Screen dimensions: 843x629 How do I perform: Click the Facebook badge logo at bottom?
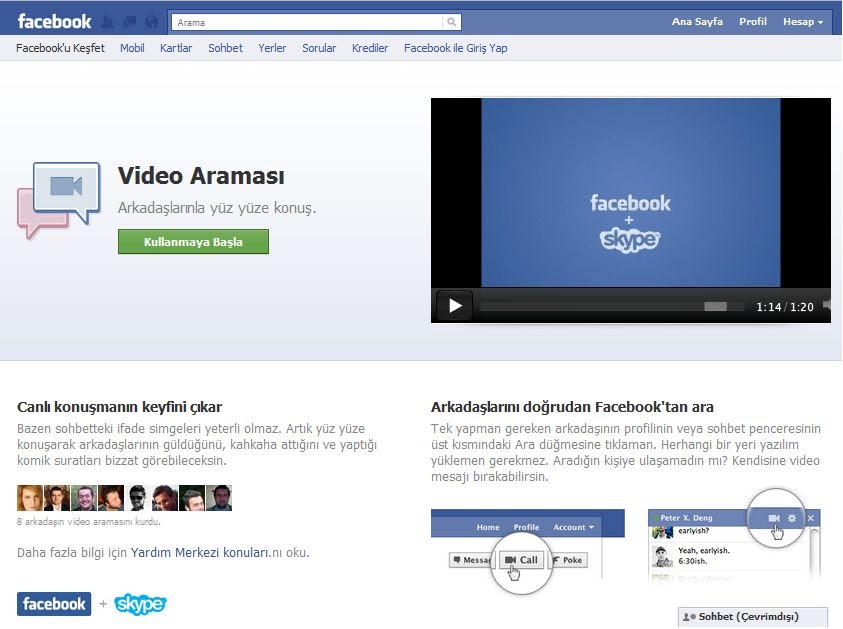[x=54, y=604]
